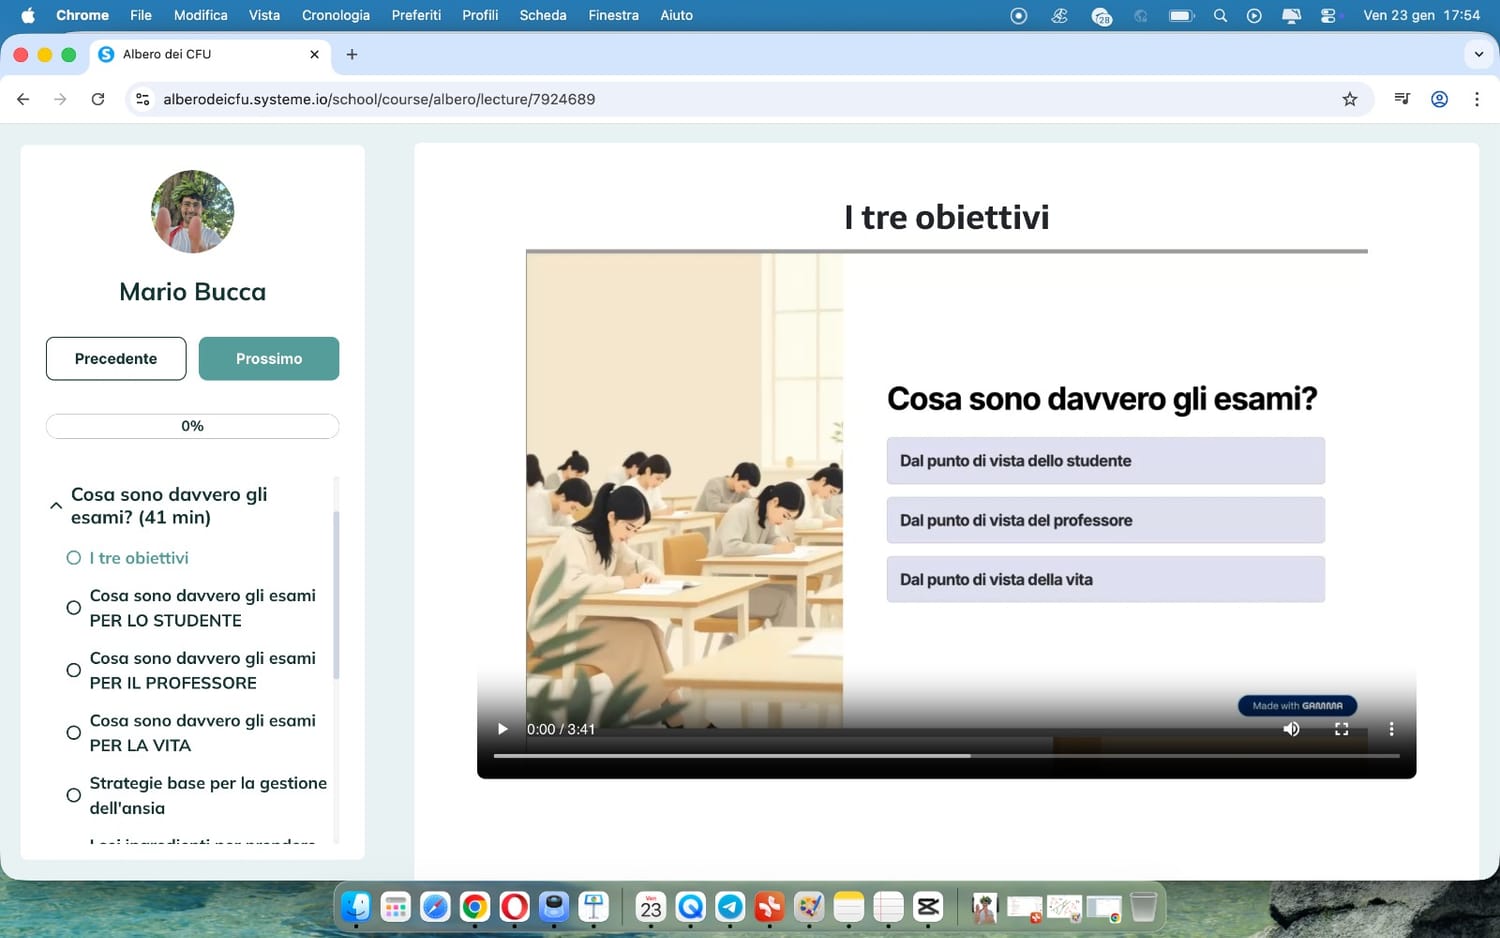Open the Cronologia menu

(x=336, y=15)
